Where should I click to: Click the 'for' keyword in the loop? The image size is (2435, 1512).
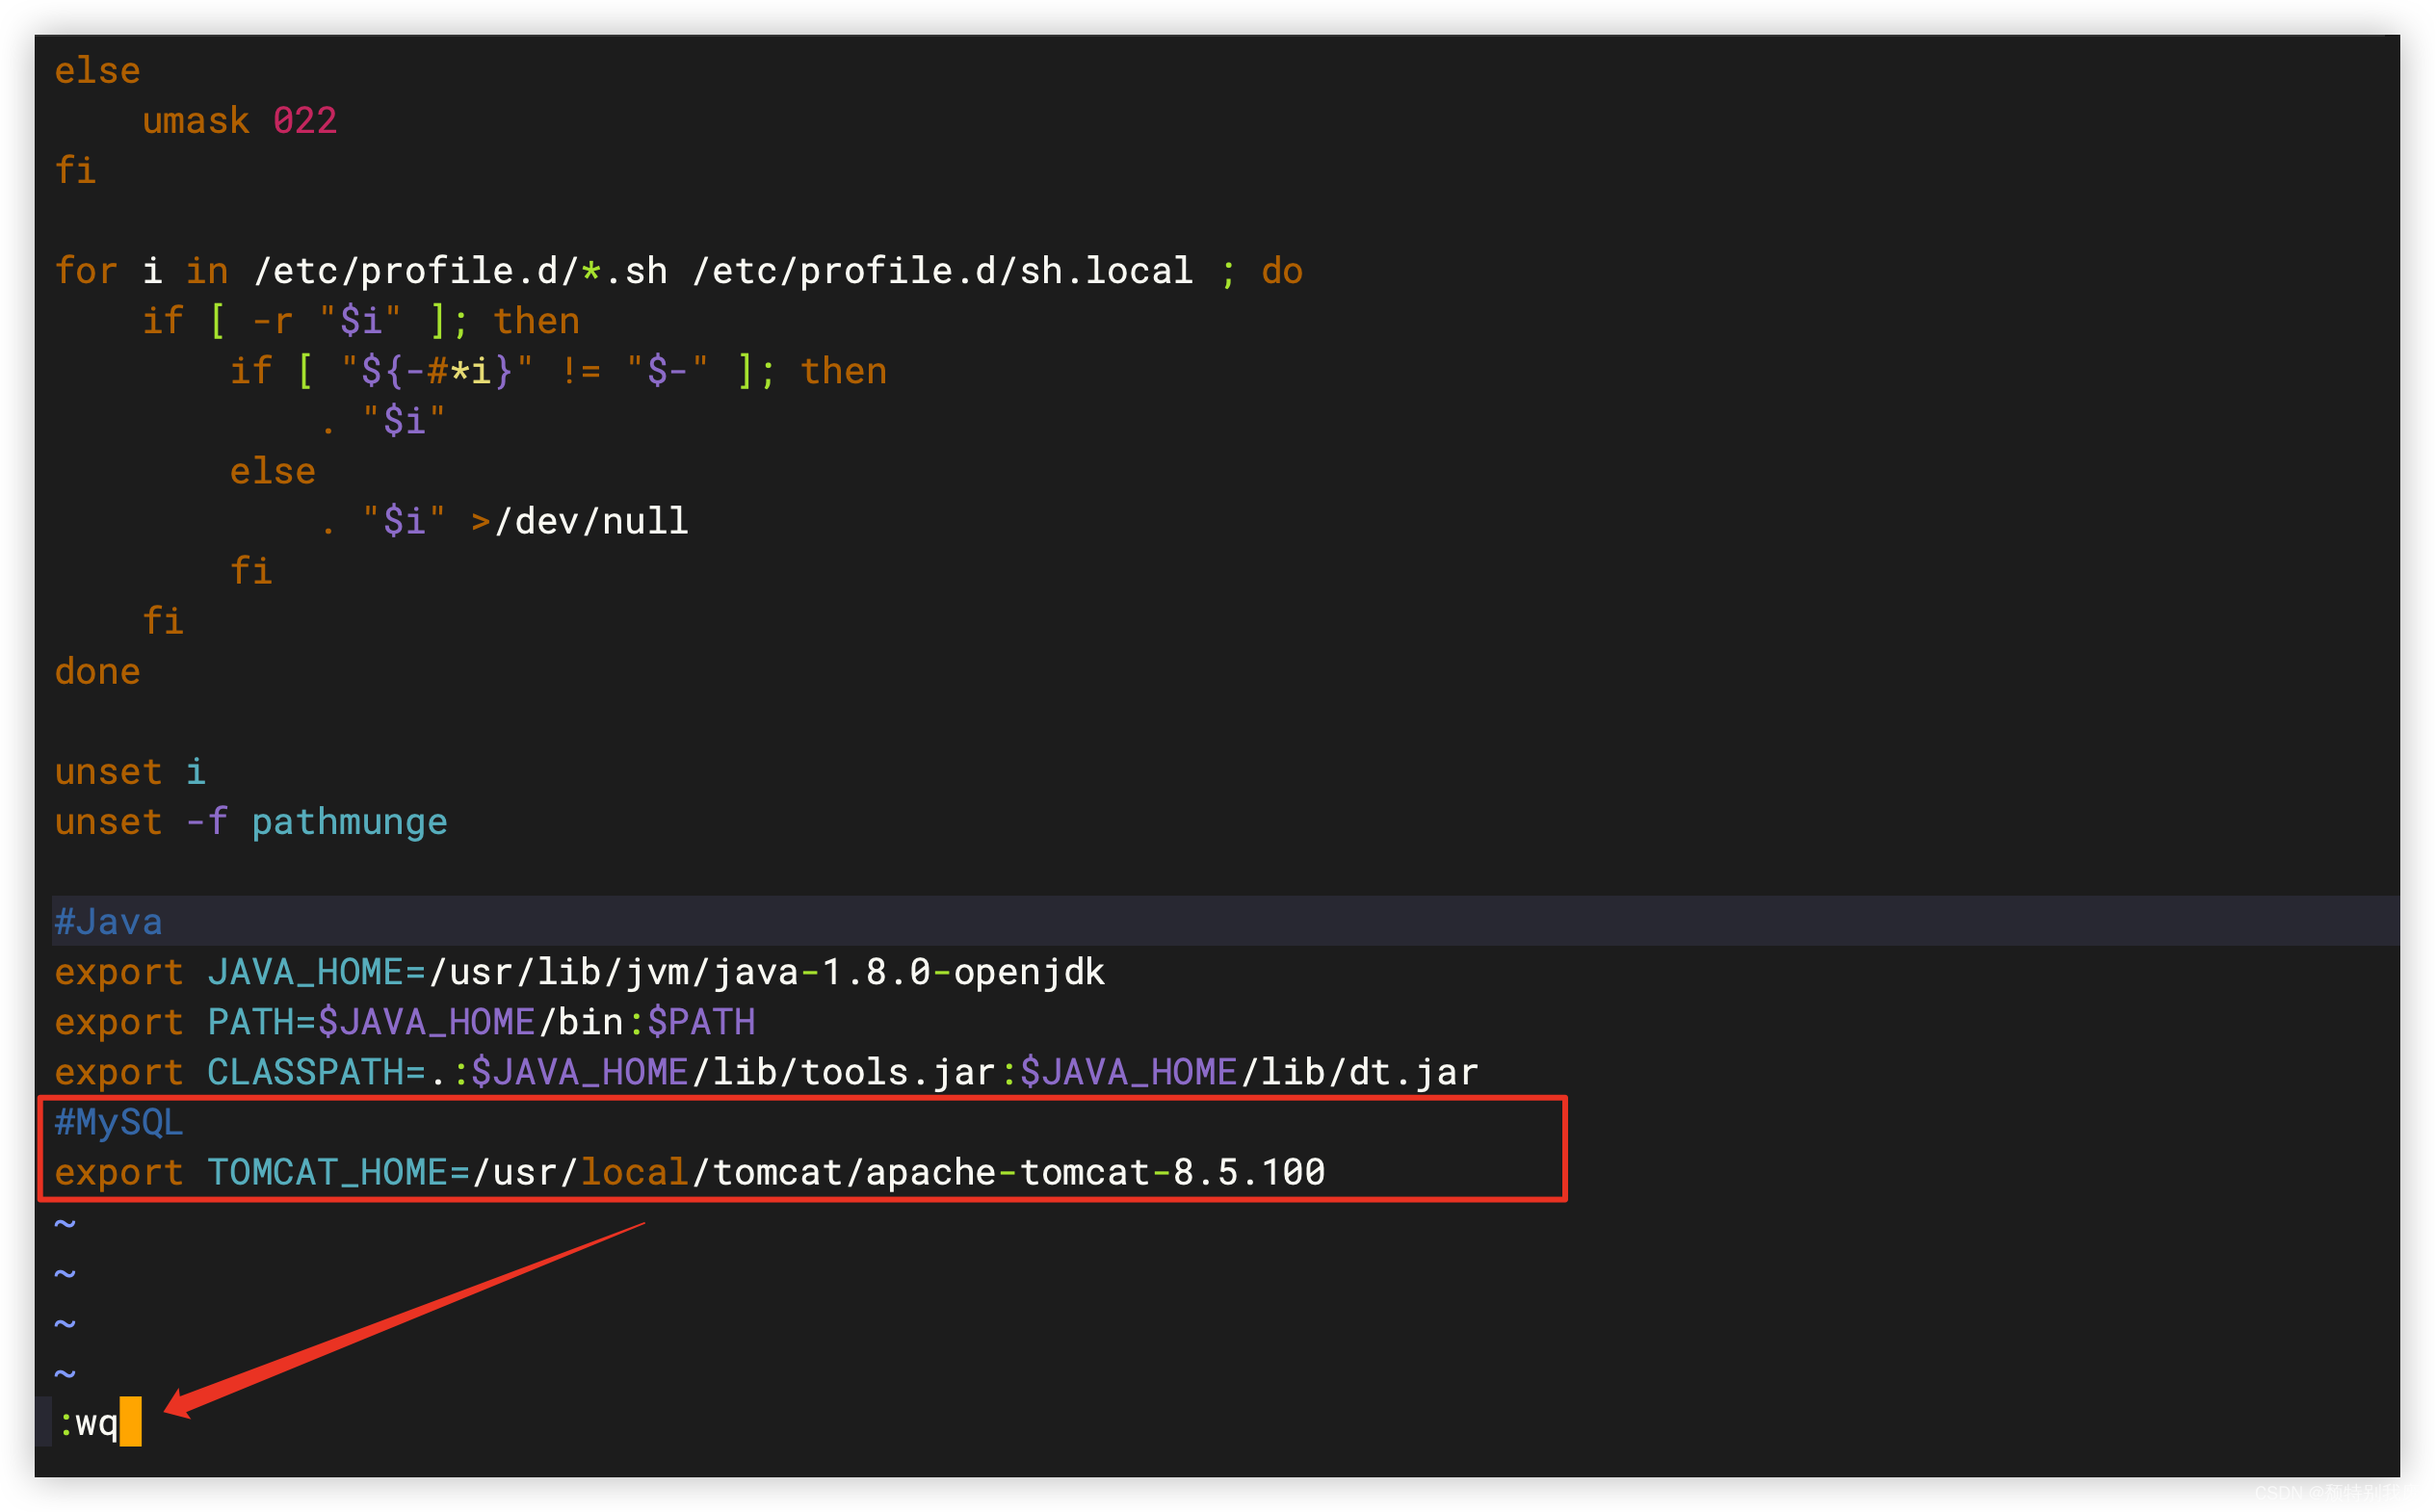click(86, 271)
